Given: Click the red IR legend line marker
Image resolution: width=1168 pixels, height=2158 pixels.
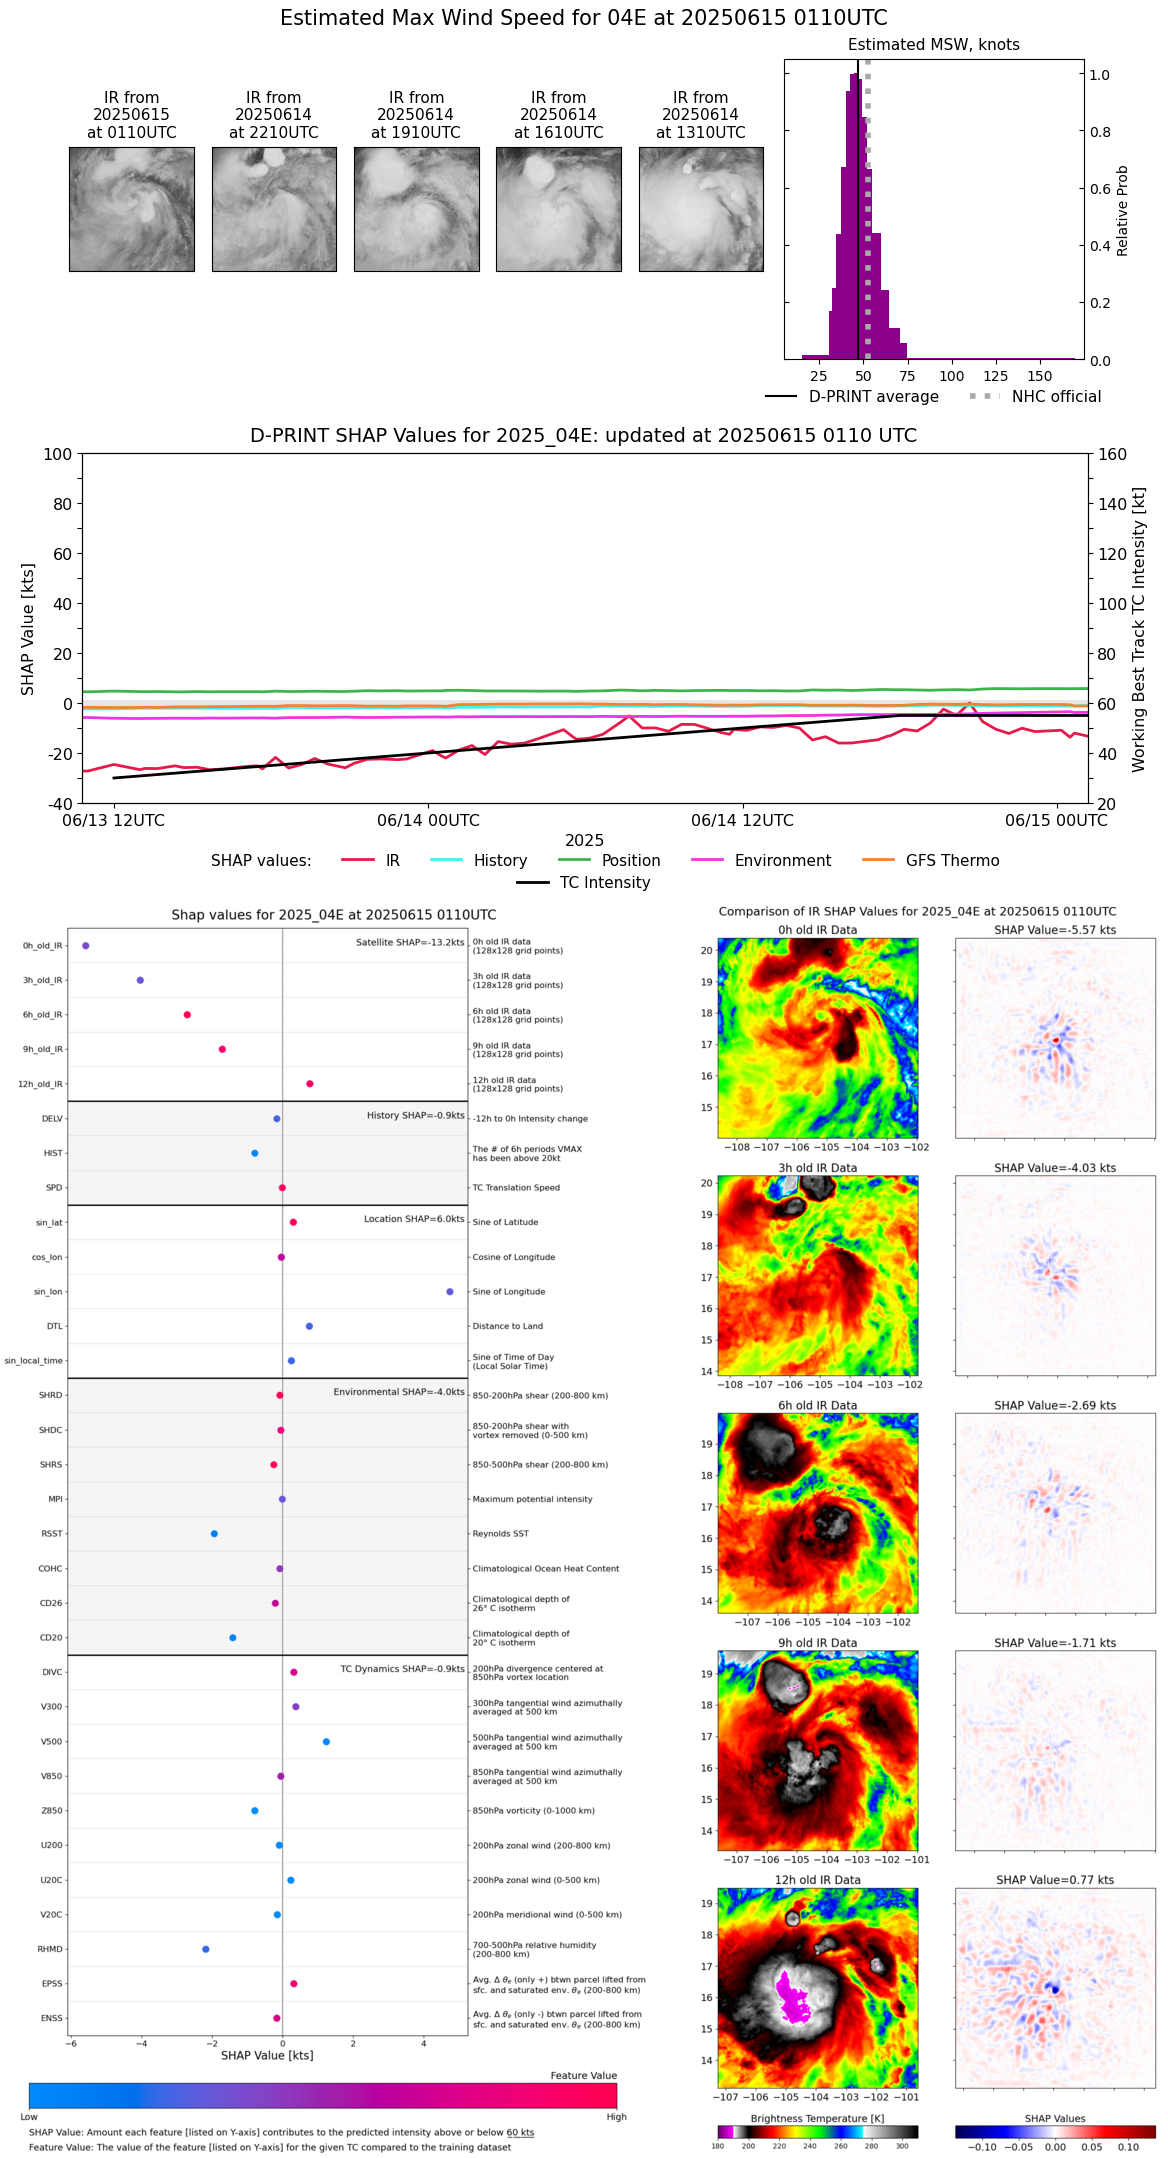Looking at the screenshot, I should (x=358, y=860).
